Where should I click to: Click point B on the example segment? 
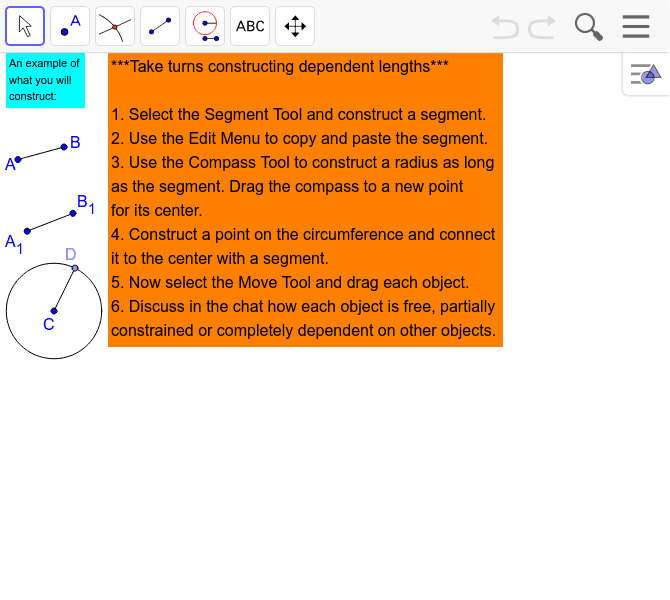pos(64,147)
